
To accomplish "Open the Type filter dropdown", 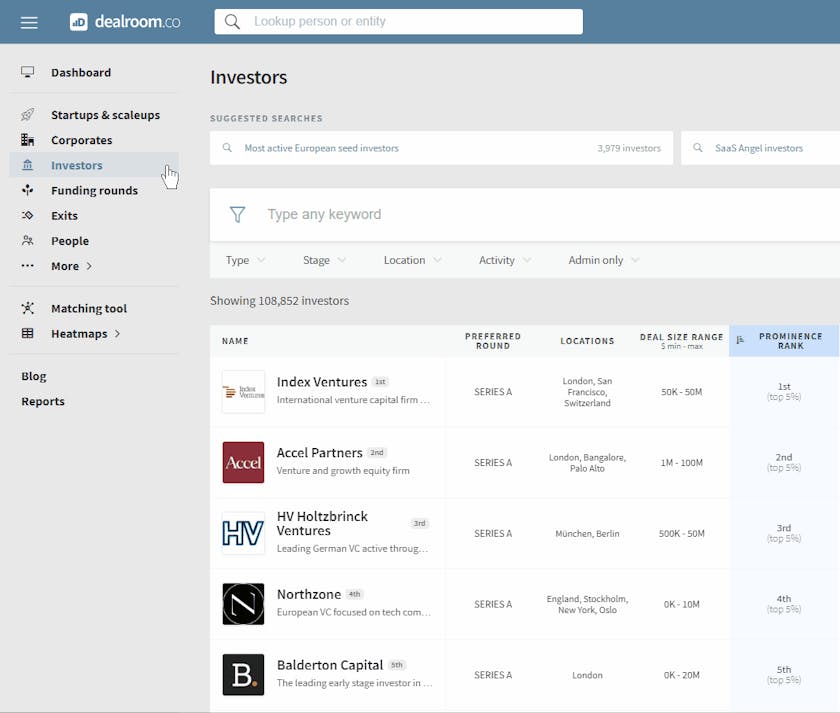I will pos(245,260).
